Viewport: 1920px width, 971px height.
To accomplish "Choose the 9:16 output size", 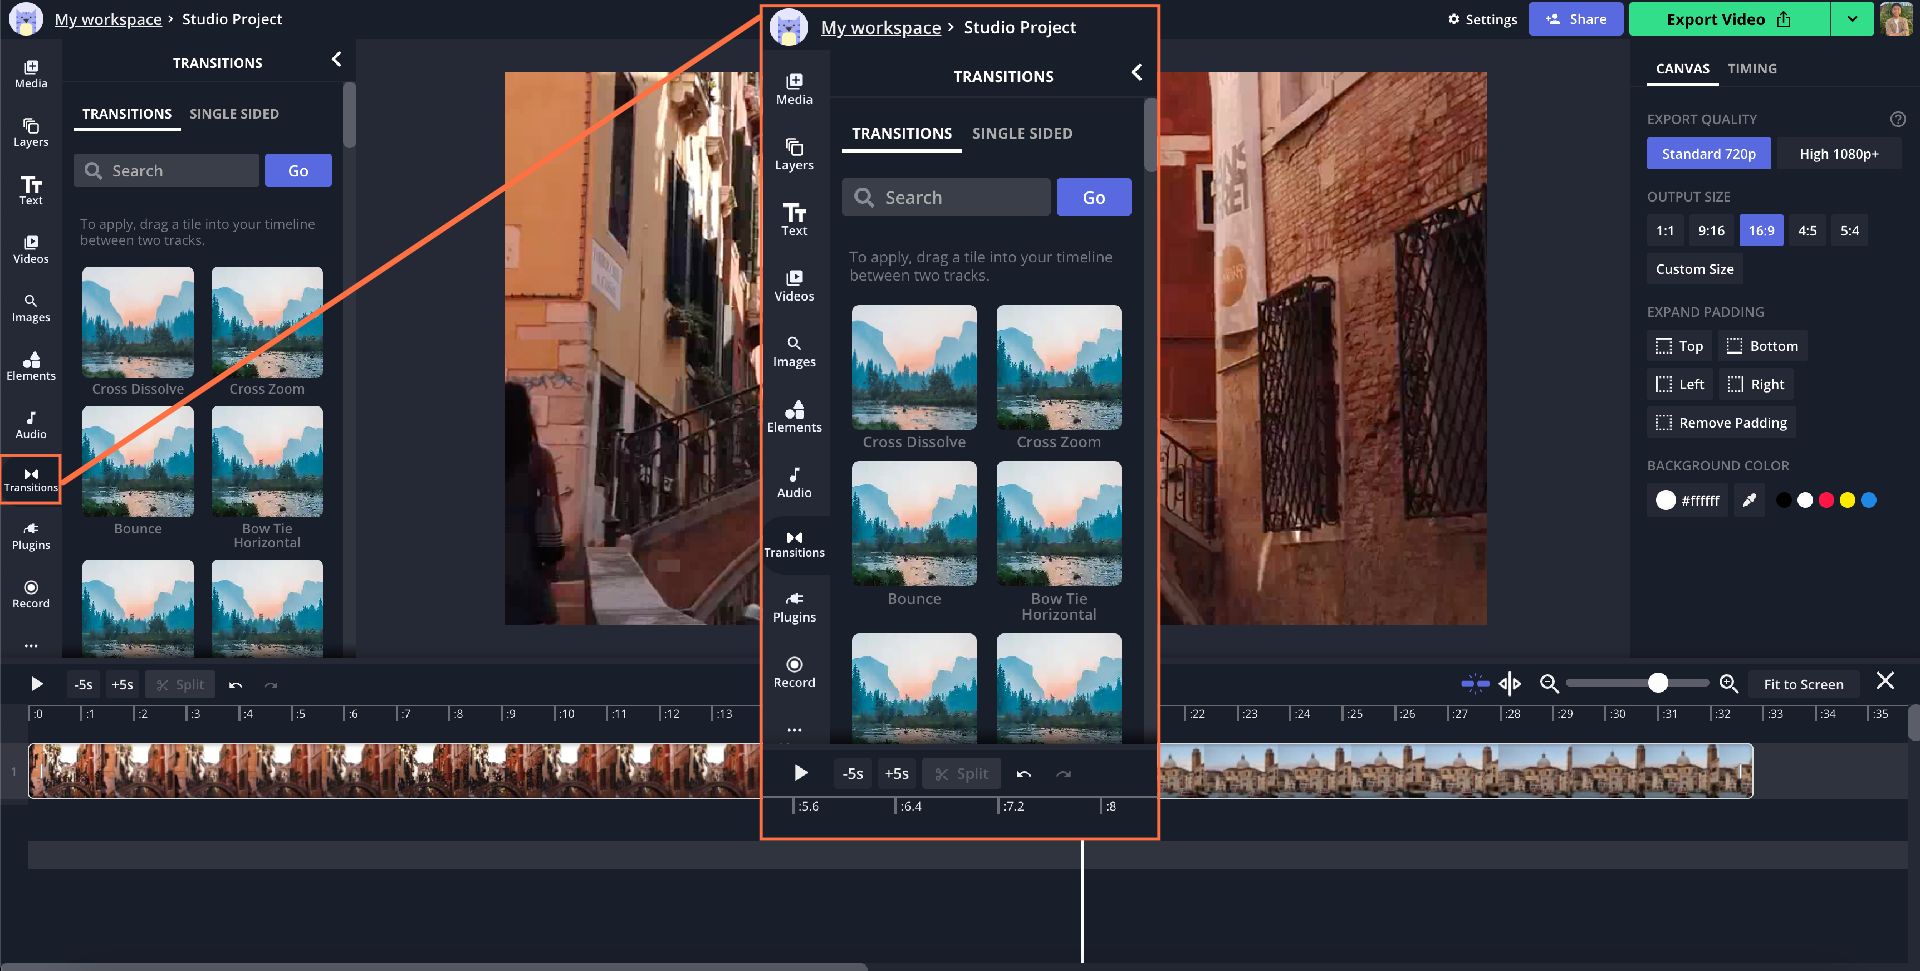I will [x=1711, y=231].
